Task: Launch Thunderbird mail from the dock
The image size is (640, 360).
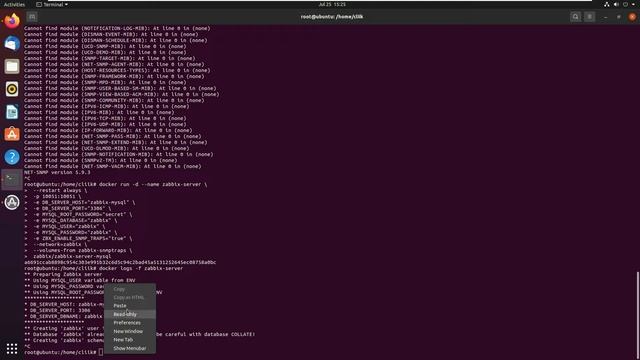Action: coord(12,43)
